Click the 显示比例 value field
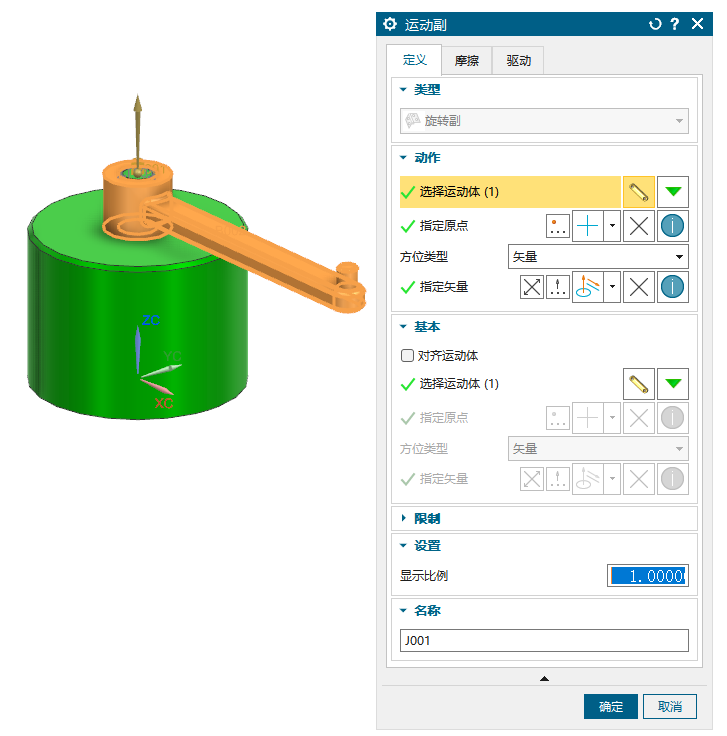The image size is (727, 736). coord(647,576)
